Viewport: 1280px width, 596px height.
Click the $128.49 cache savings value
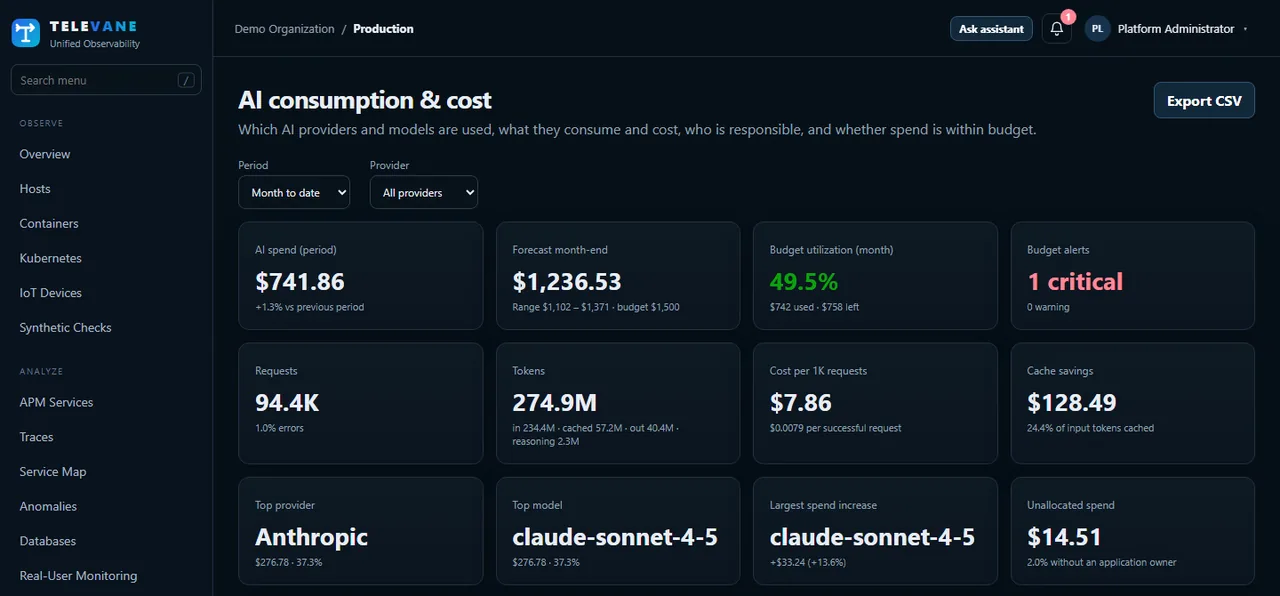pos(1072,403)
